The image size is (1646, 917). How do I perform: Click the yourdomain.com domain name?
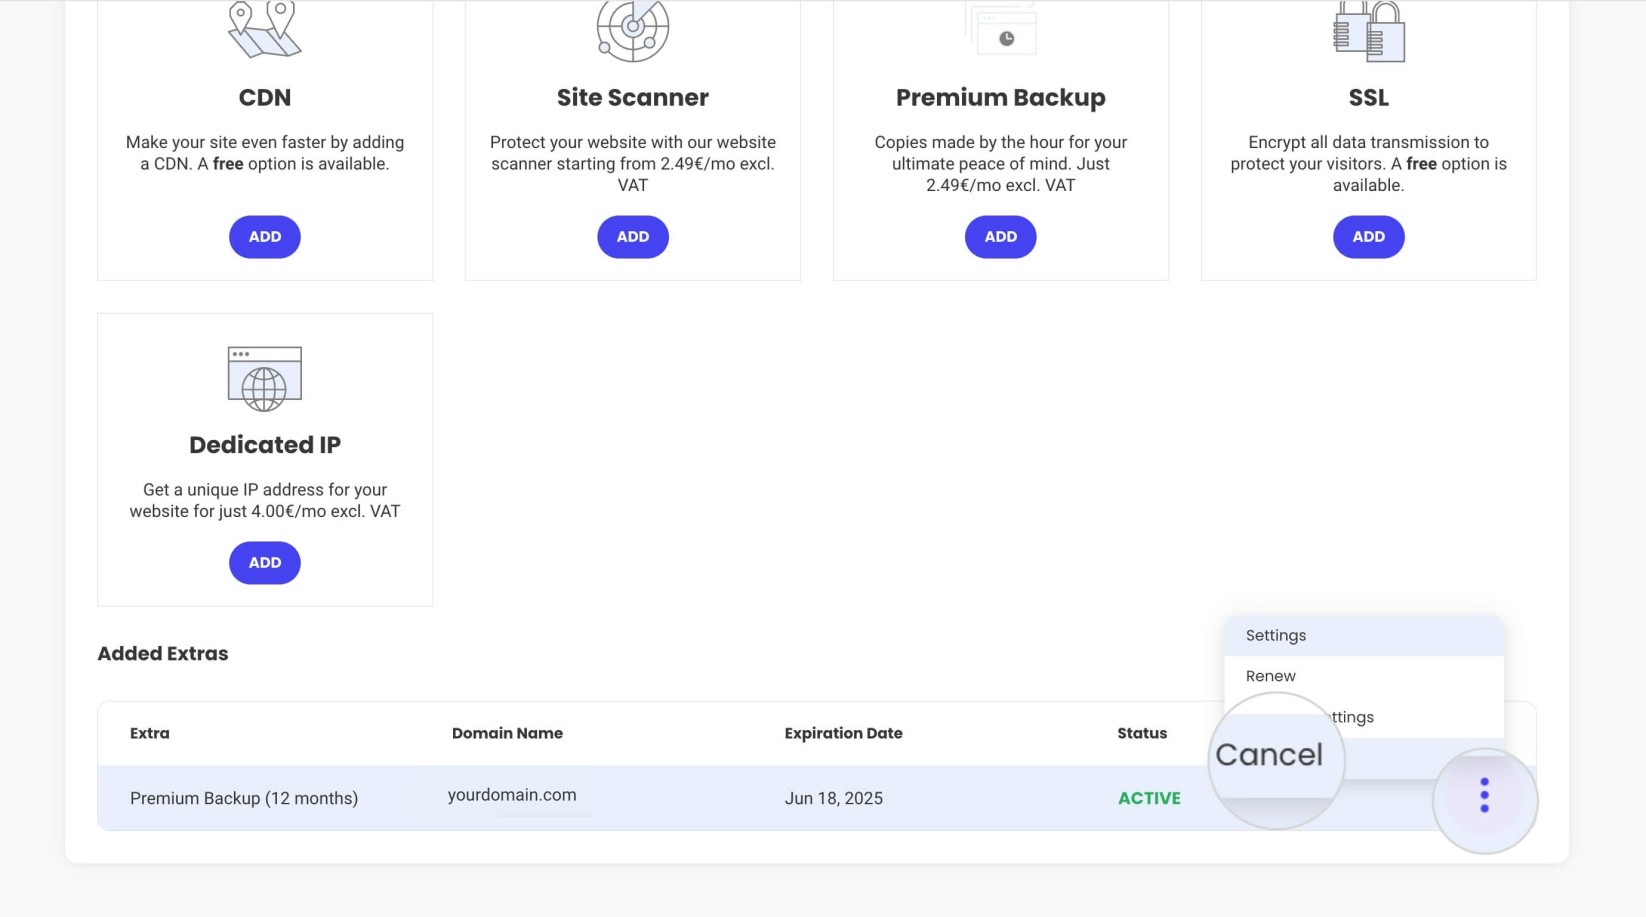click(x=511, y=795)
